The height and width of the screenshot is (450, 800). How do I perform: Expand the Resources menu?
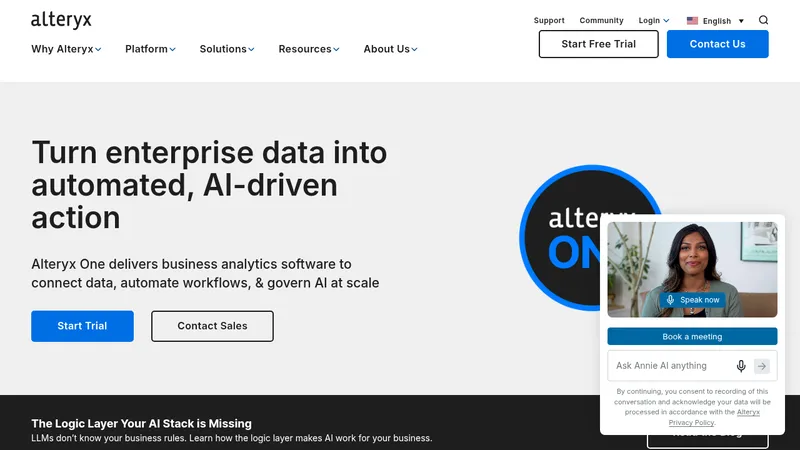point(309,49)
